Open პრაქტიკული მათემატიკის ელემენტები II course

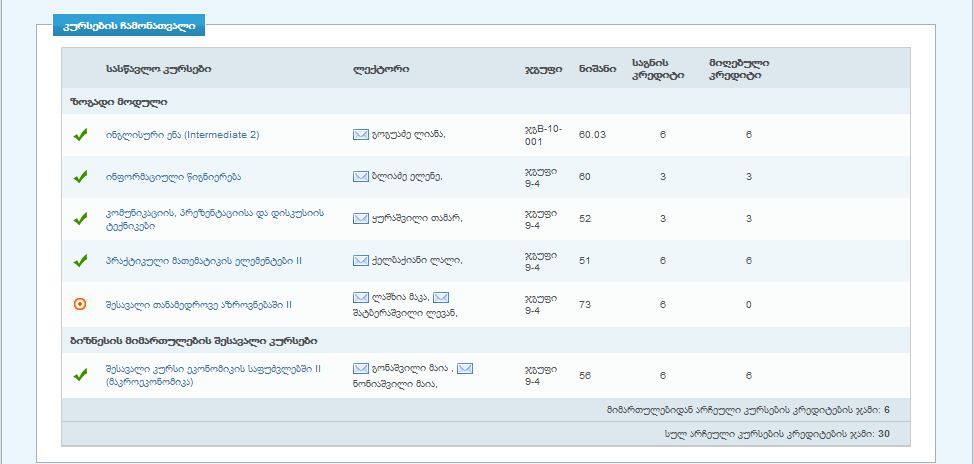coord(203,261)
